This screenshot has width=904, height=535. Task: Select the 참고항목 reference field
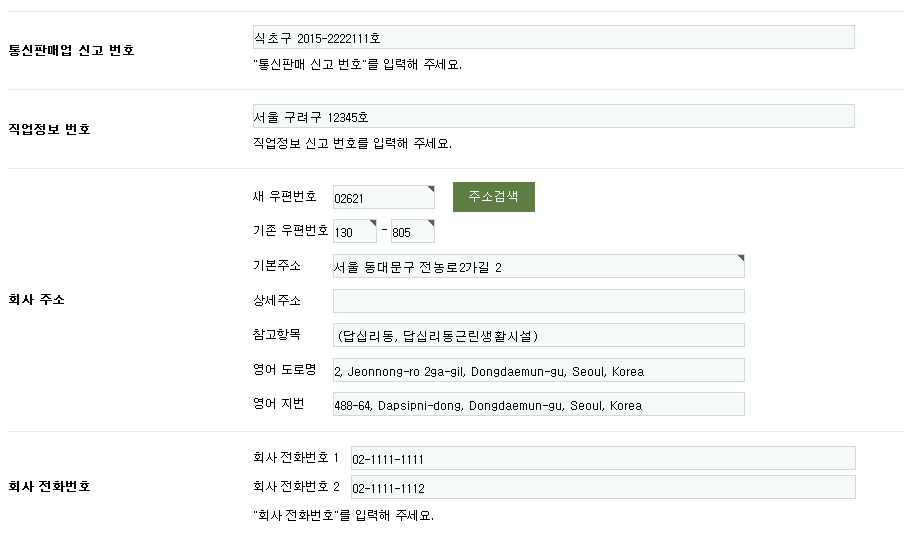(x=538, y=335)
